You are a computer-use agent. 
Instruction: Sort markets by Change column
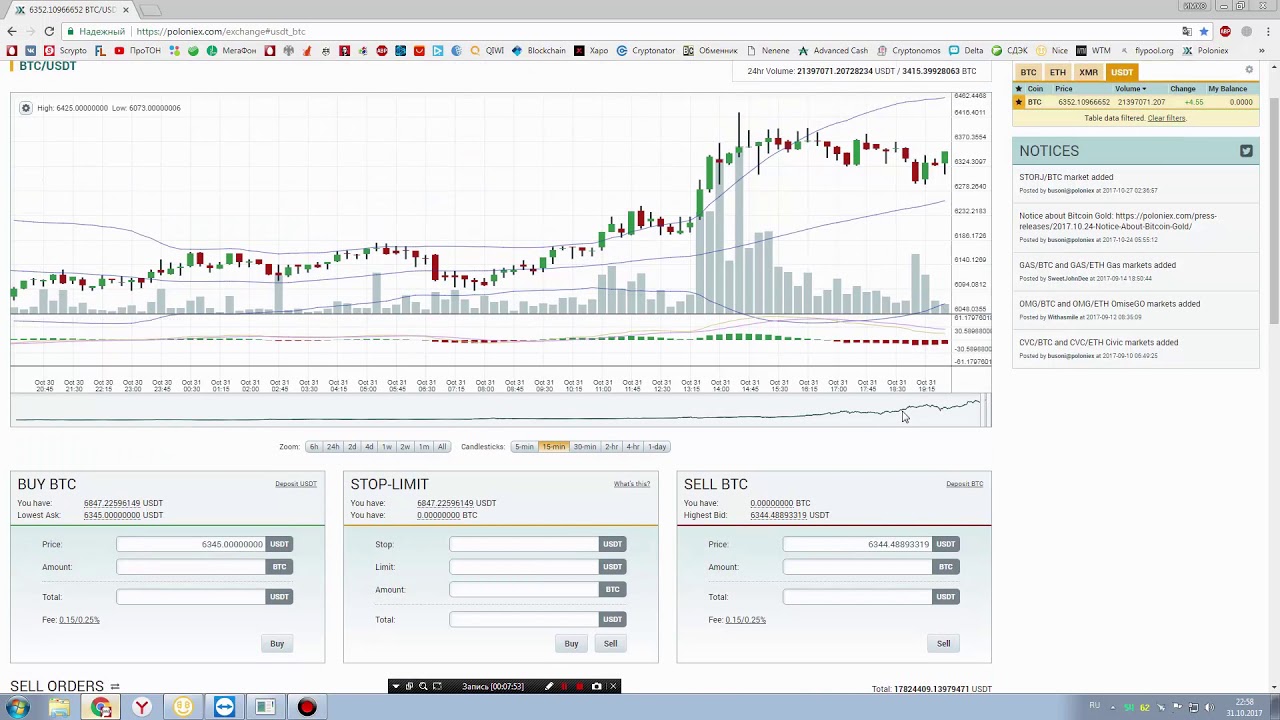1183,89
